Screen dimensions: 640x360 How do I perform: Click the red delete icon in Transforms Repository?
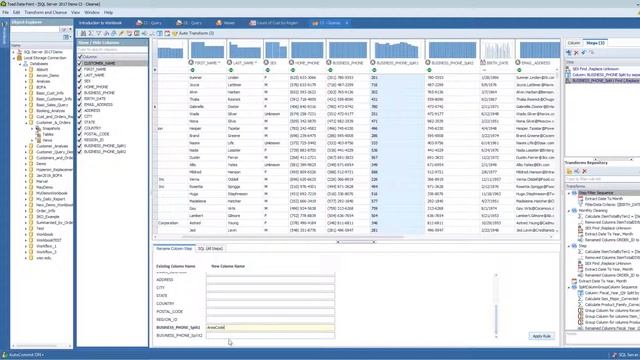click(x=584, y=171)
